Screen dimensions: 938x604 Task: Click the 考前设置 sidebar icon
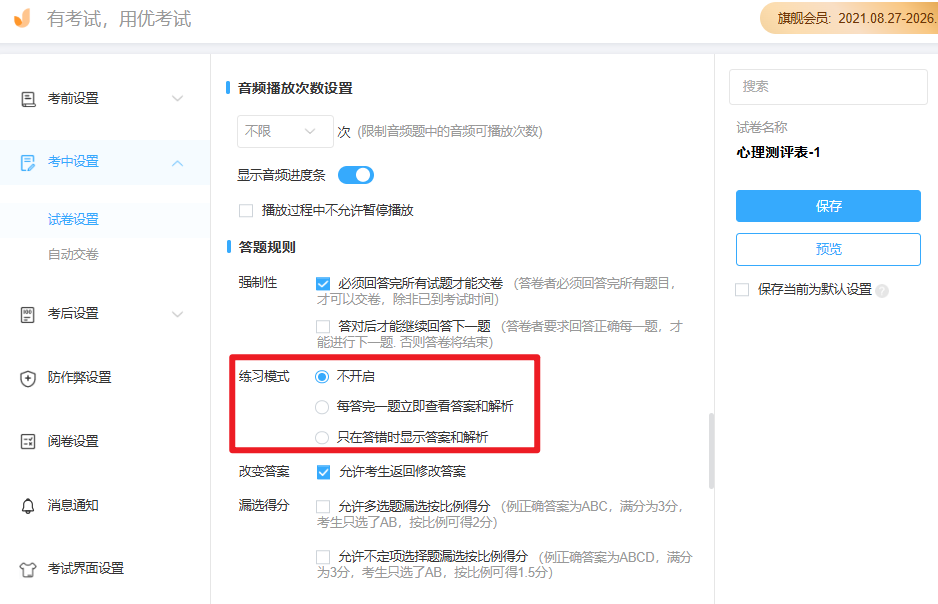tap(28, 99)
